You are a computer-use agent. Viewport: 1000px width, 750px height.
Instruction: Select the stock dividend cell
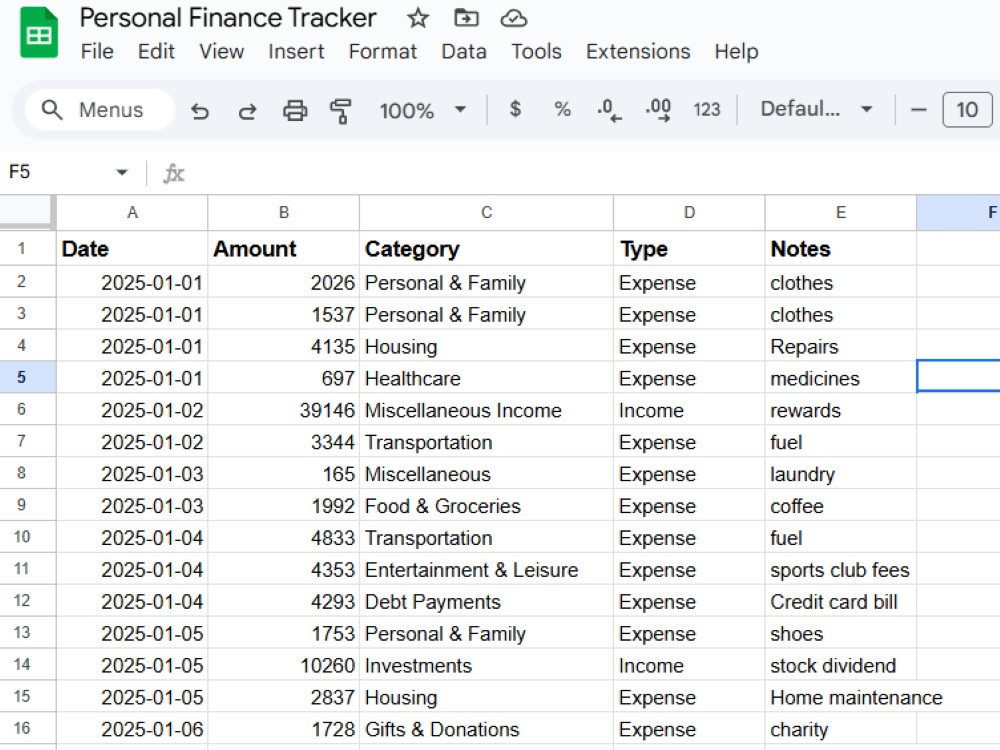[841, 665]
